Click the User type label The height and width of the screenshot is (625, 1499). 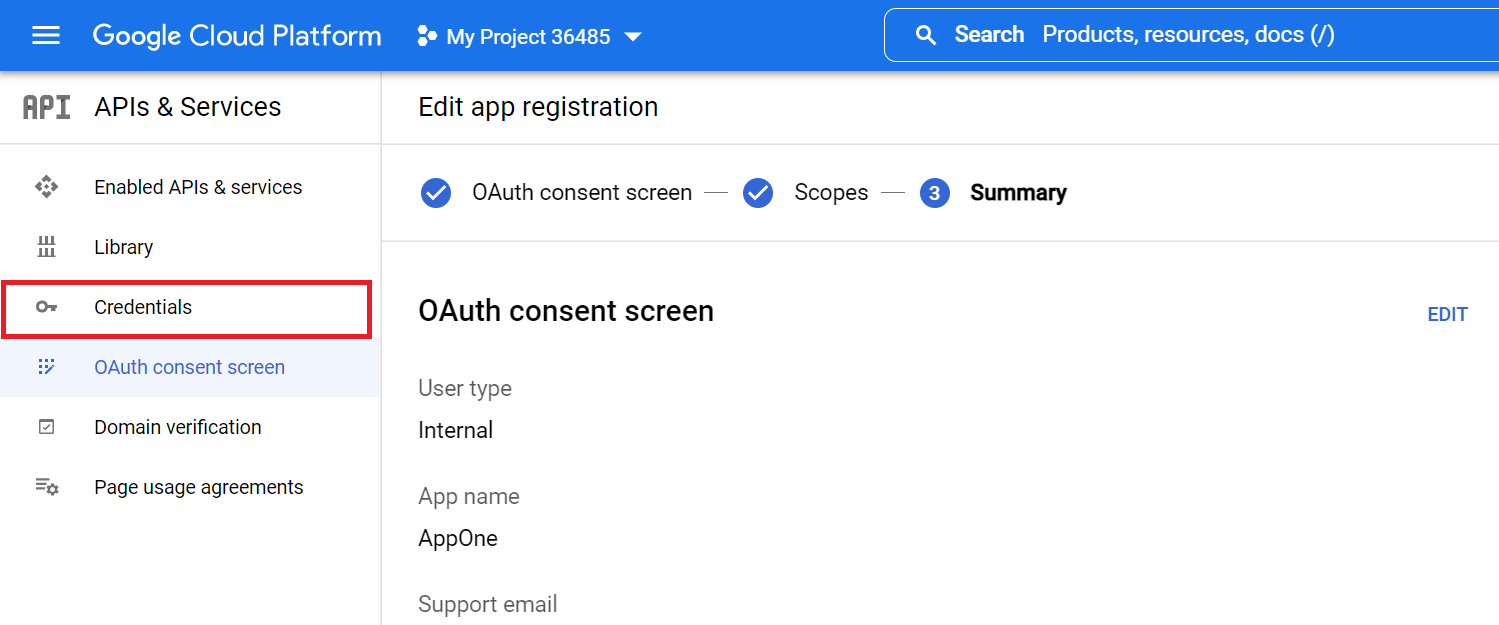pos(465,388)
